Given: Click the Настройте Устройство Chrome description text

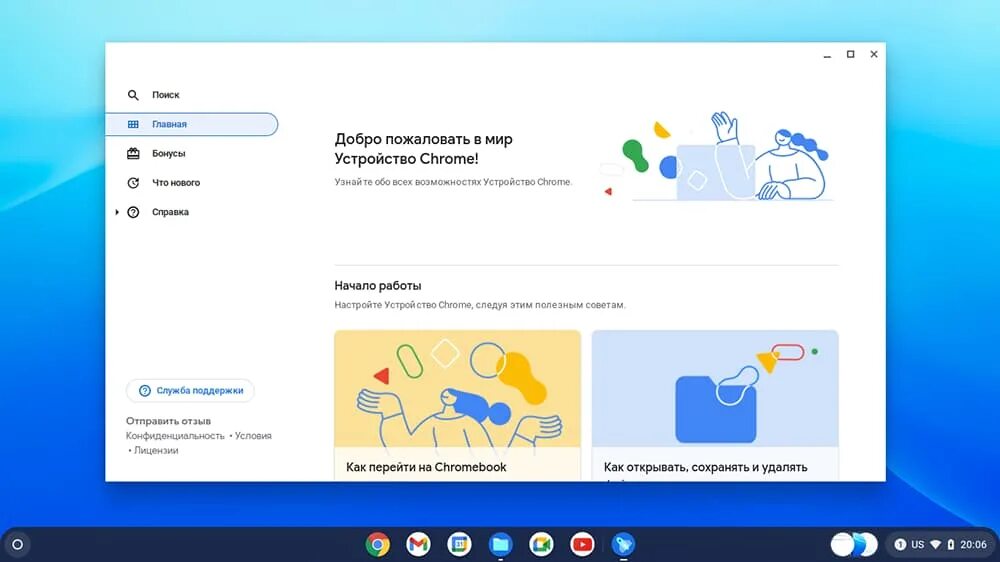Looking at the screenshot, I should [480, 305].
